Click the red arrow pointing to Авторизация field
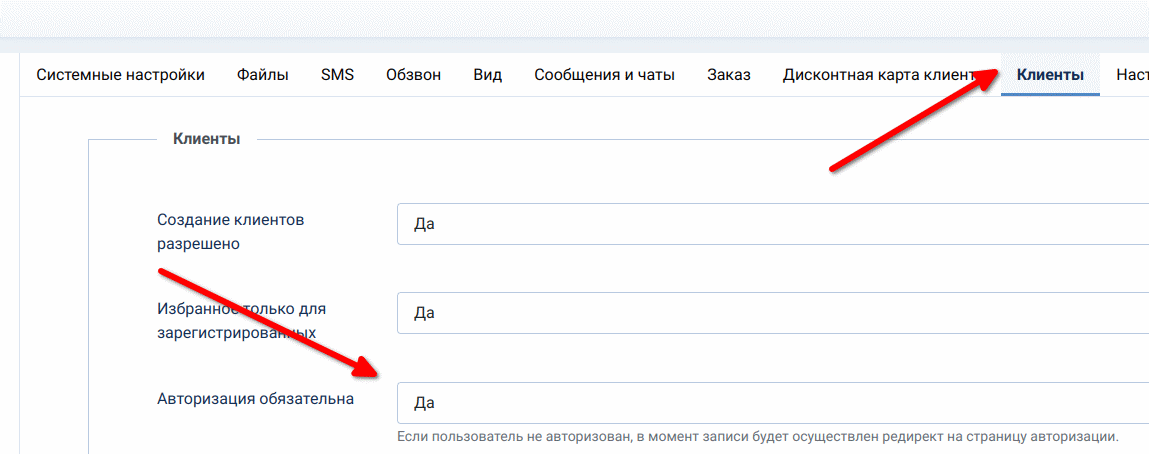The image size is (1149, 454). 270,322
